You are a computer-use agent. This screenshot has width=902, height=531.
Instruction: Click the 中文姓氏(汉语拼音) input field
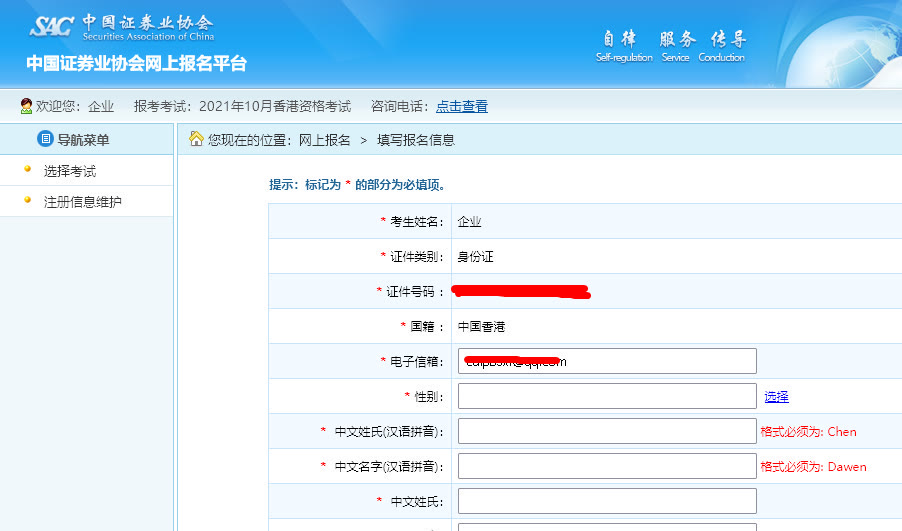click(607, 431)
